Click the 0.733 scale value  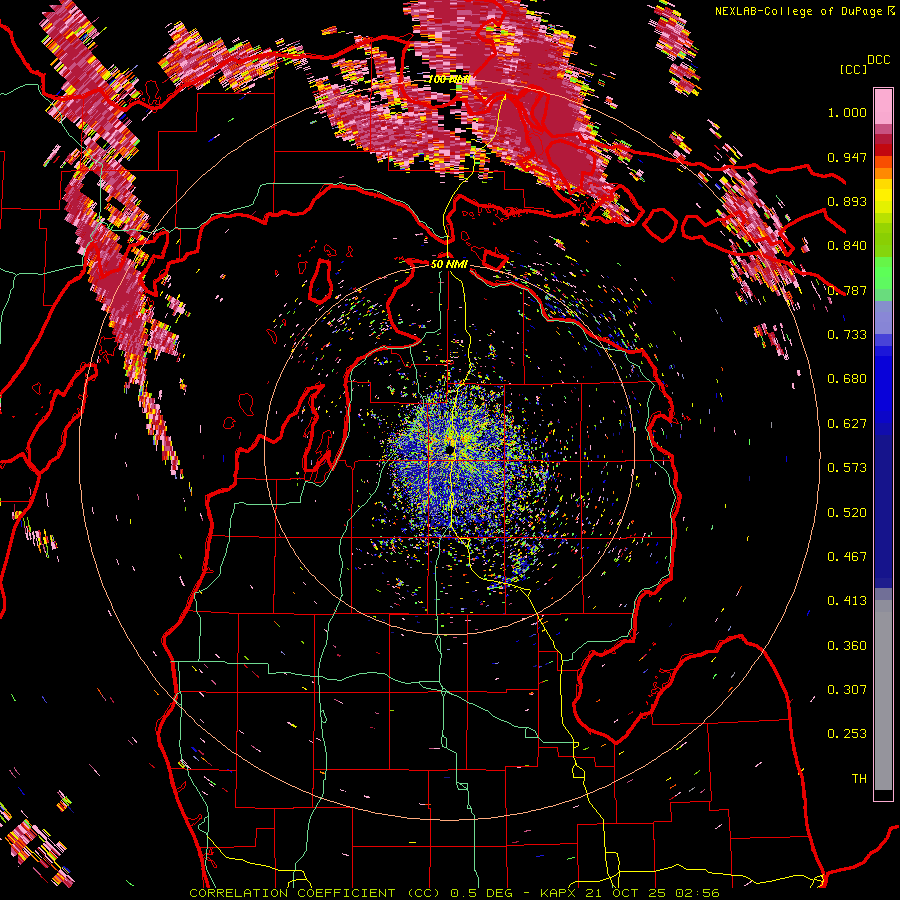tap(847, 335)
